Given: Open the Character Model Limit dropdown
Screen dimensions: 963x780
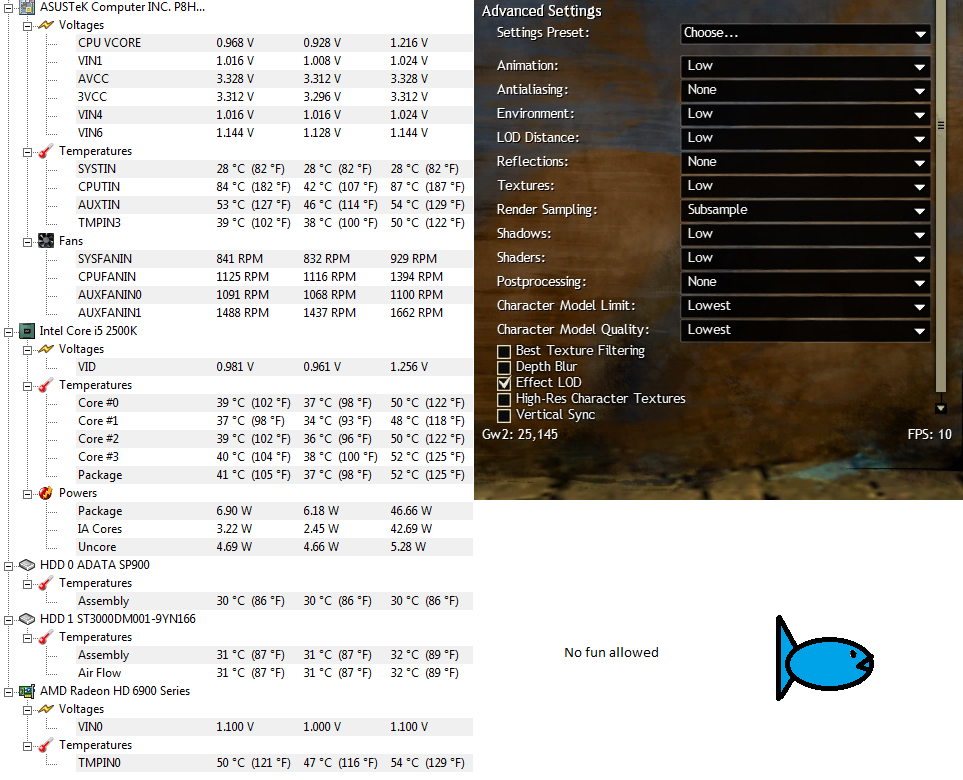Looking at the screenshot, I should point(805,305).
